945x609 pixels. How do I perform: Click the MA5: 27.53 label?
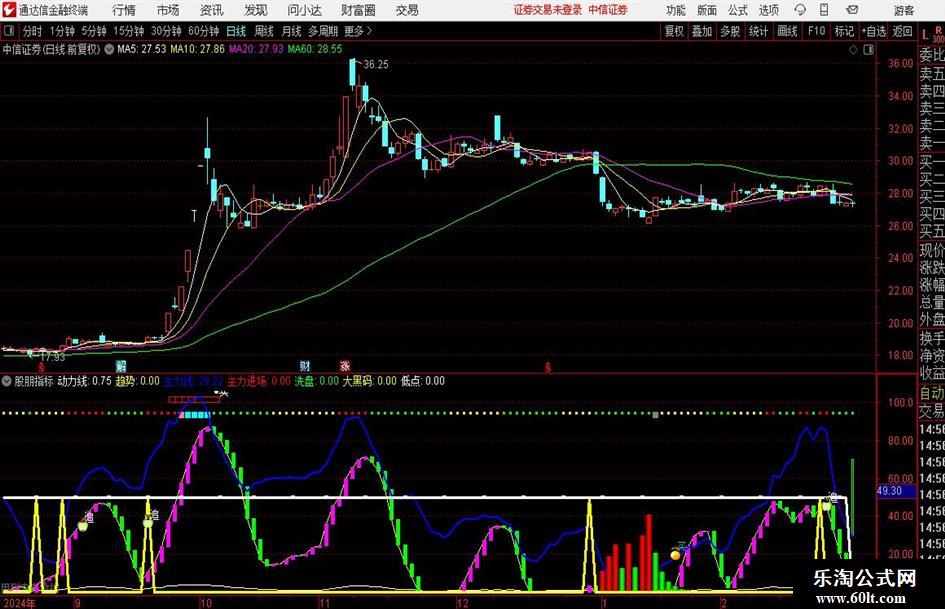click(x=142, y=49)
